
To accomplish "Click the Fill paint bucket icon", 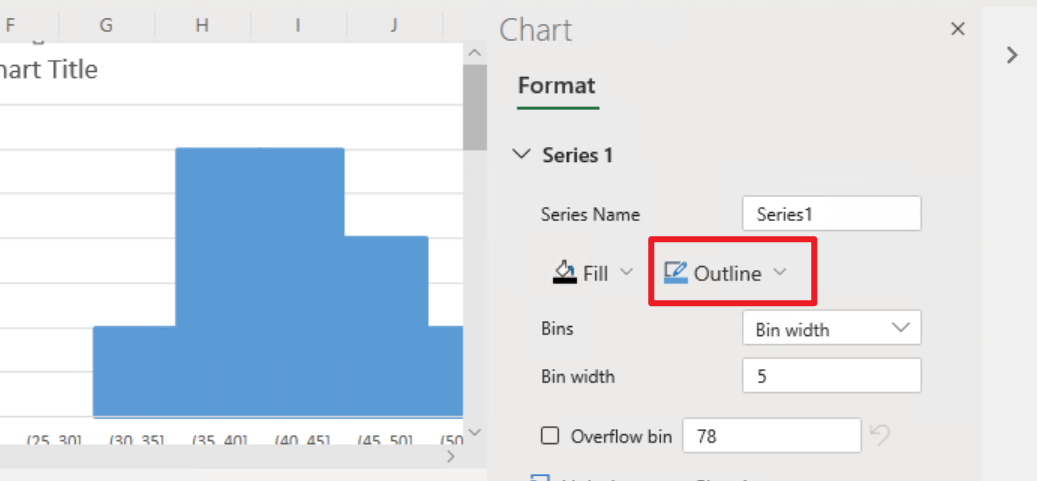I will 564,273.
